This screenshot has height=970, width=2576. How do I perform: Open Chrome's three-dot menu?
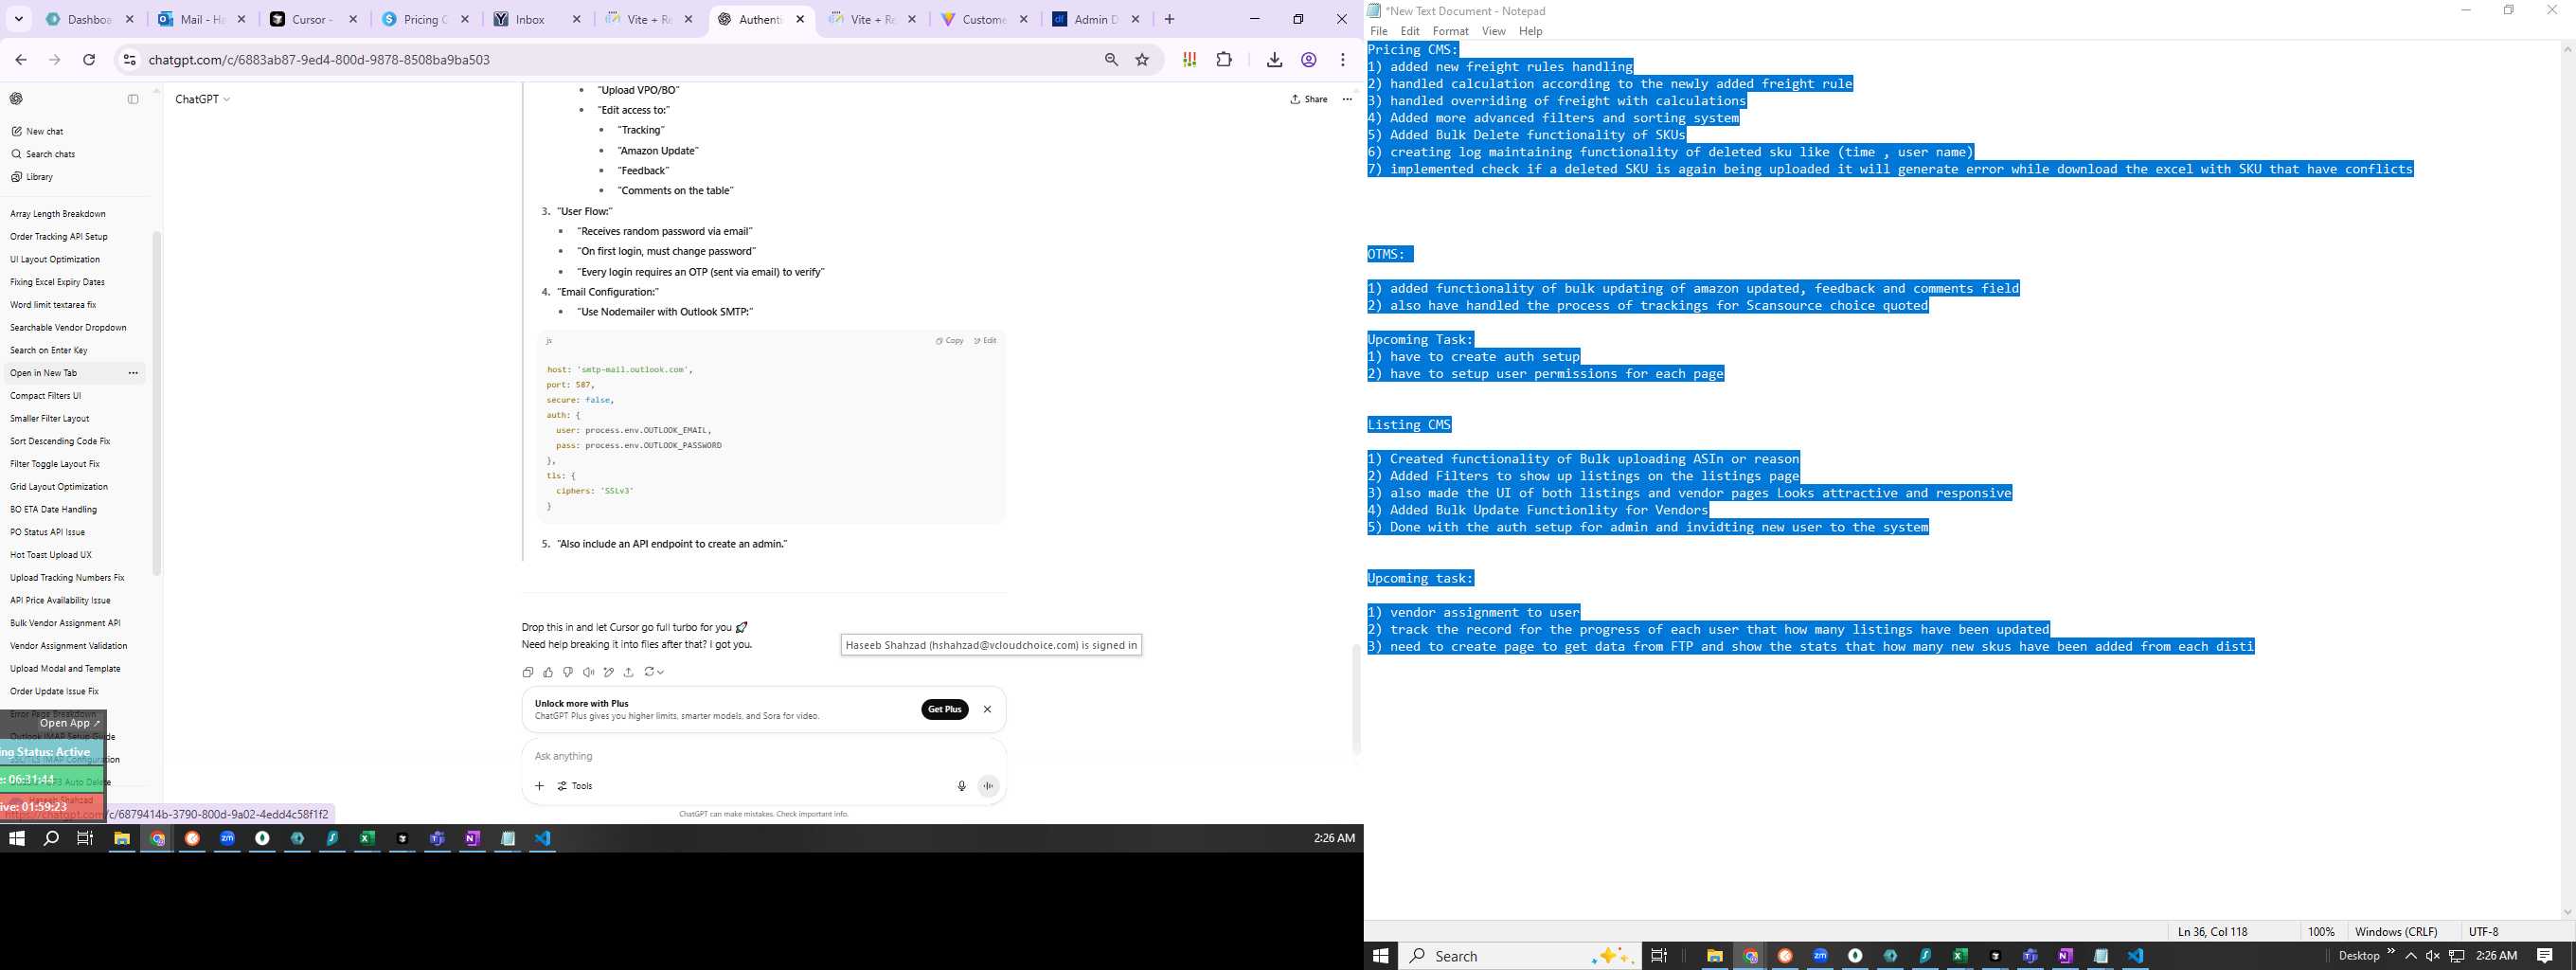[1343, 60]
